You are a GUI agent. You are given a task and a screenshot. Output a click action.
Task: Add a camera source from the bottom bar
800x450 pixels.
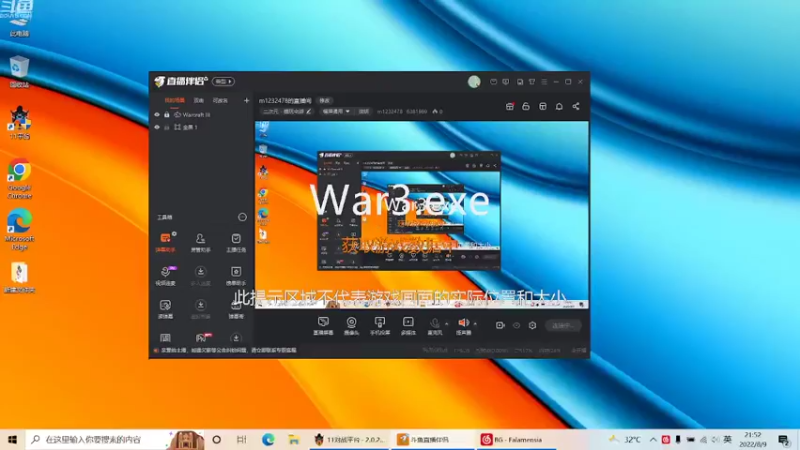351,326
